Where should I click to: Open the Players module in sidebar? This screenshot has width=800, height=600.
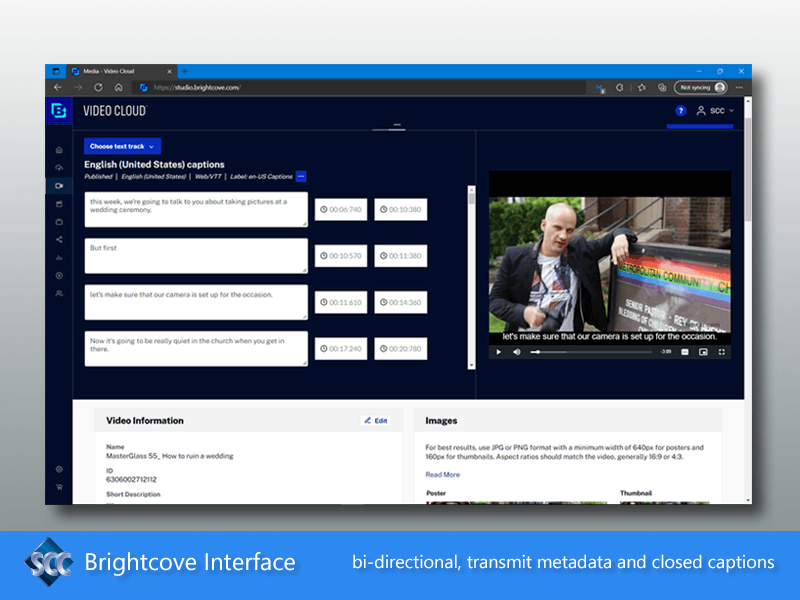59,204
